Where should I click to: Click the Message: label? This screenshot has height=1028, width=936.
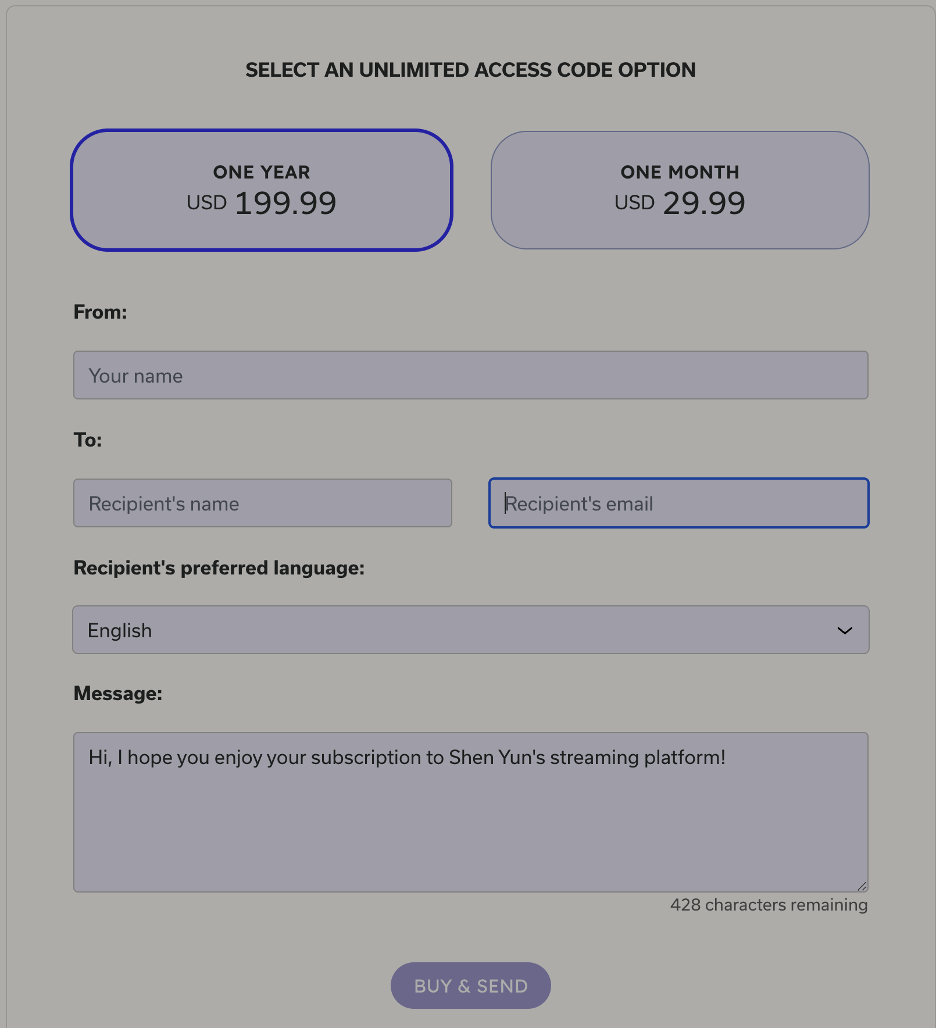118,693
